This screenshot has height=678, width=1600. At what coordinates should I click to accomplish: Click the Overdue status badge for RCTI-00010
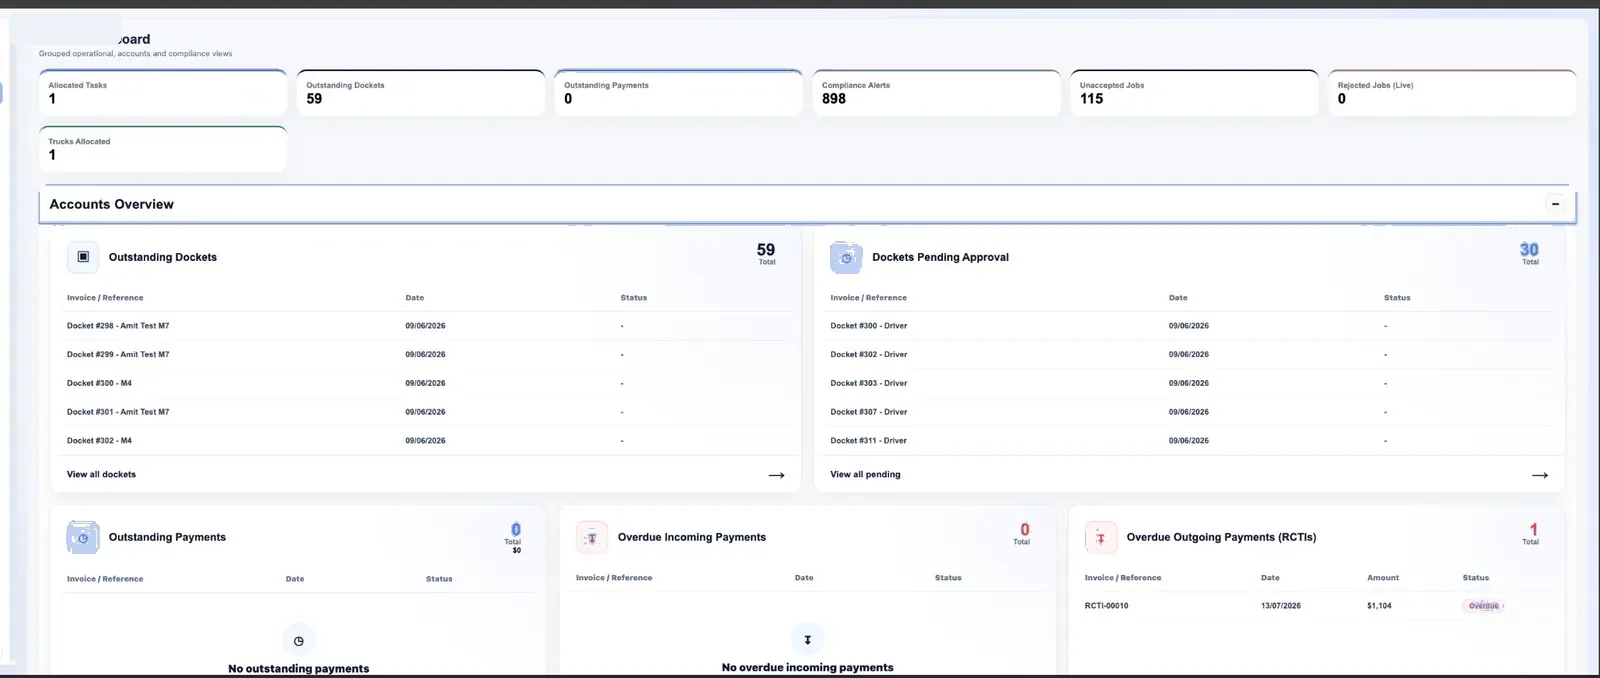point(1484,606)
